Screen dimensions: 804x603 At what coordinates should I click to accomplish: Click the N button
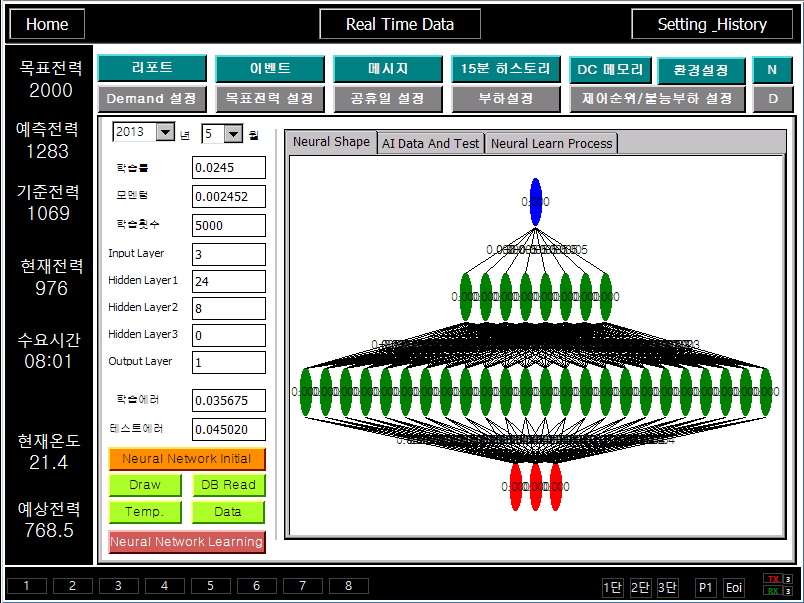(772, 70)
